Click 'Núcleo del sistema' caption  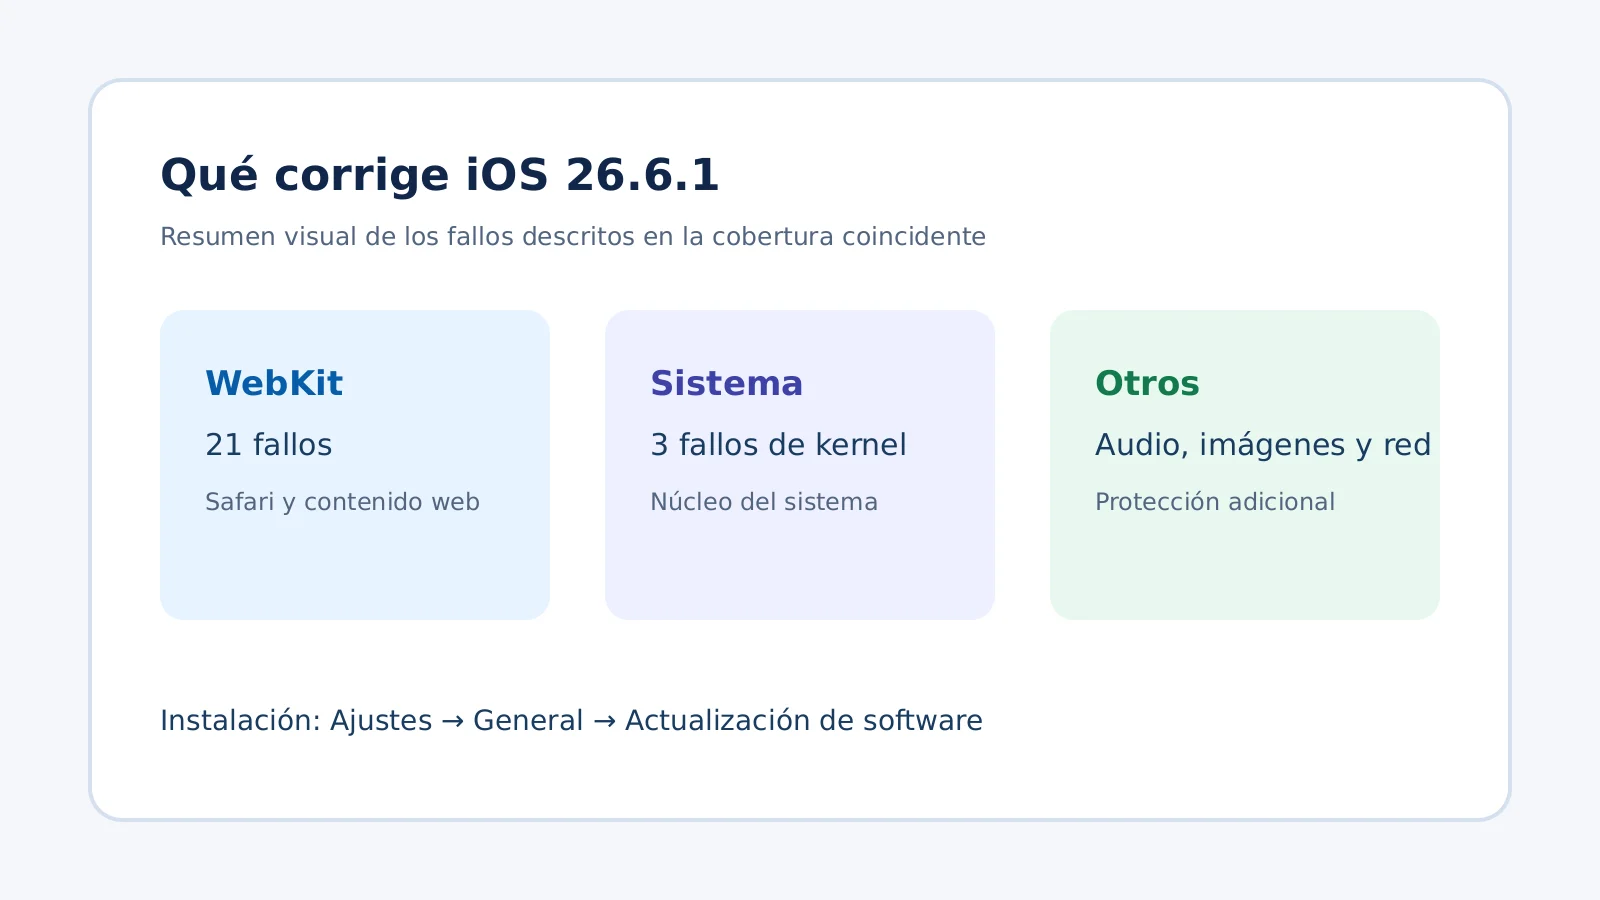pyautogui.click(x=764, y=502)
